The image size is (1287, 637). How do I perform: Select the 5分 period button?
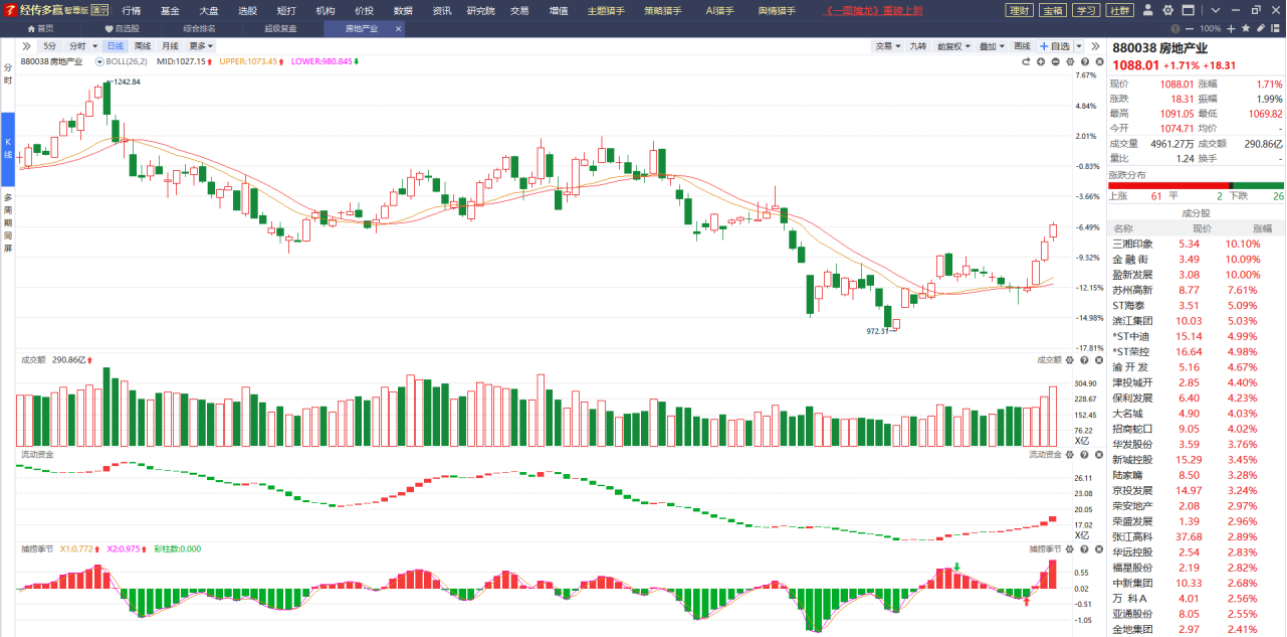pos(50,46)
